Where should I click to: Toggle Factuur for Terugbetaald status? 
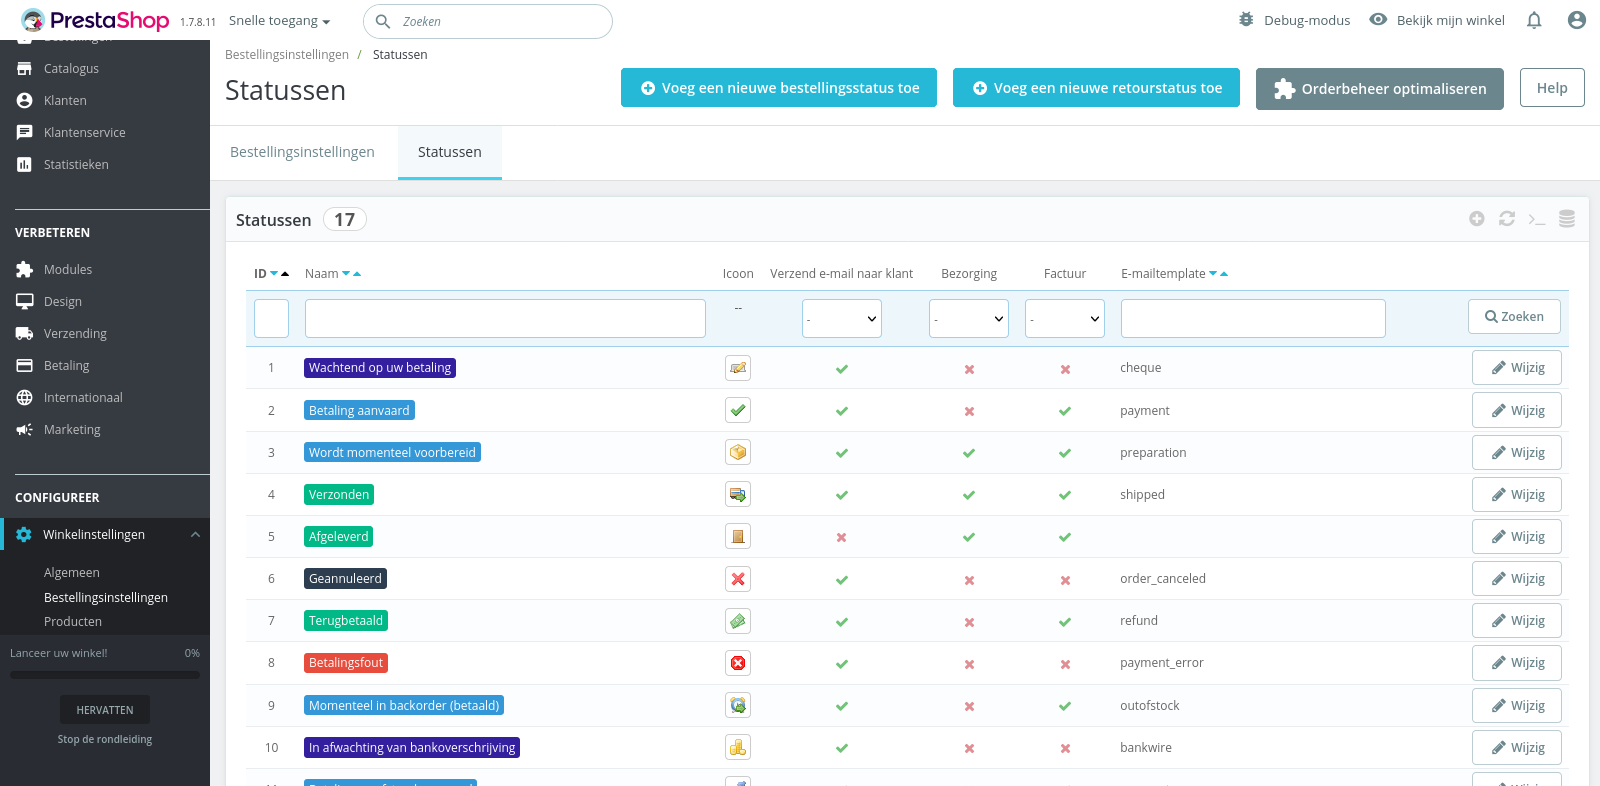pyautogui.click(x=1065, y=622)
